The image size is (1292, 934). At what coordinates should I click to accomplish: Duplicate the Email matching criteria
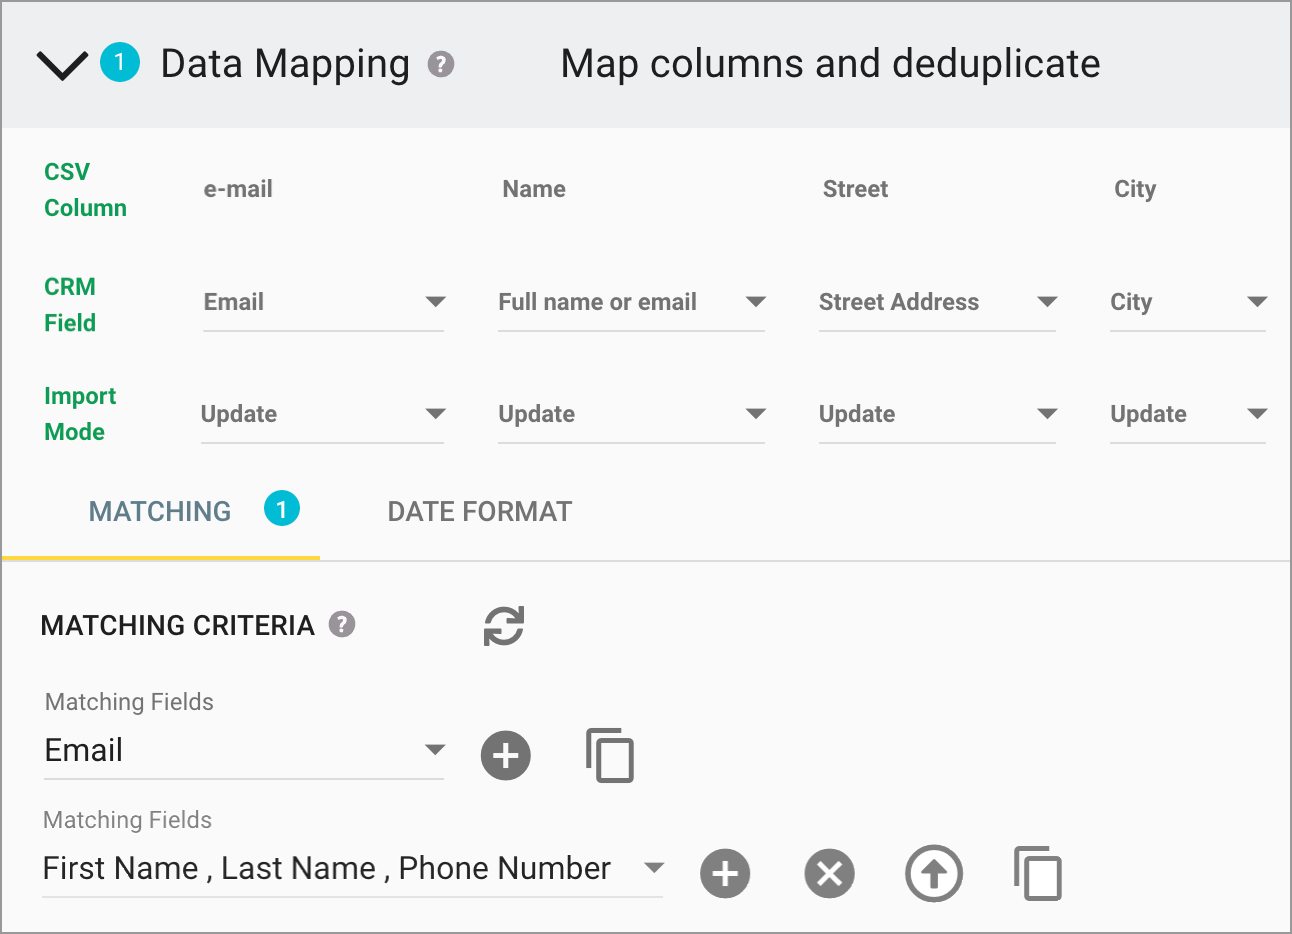tap(610, 756)
